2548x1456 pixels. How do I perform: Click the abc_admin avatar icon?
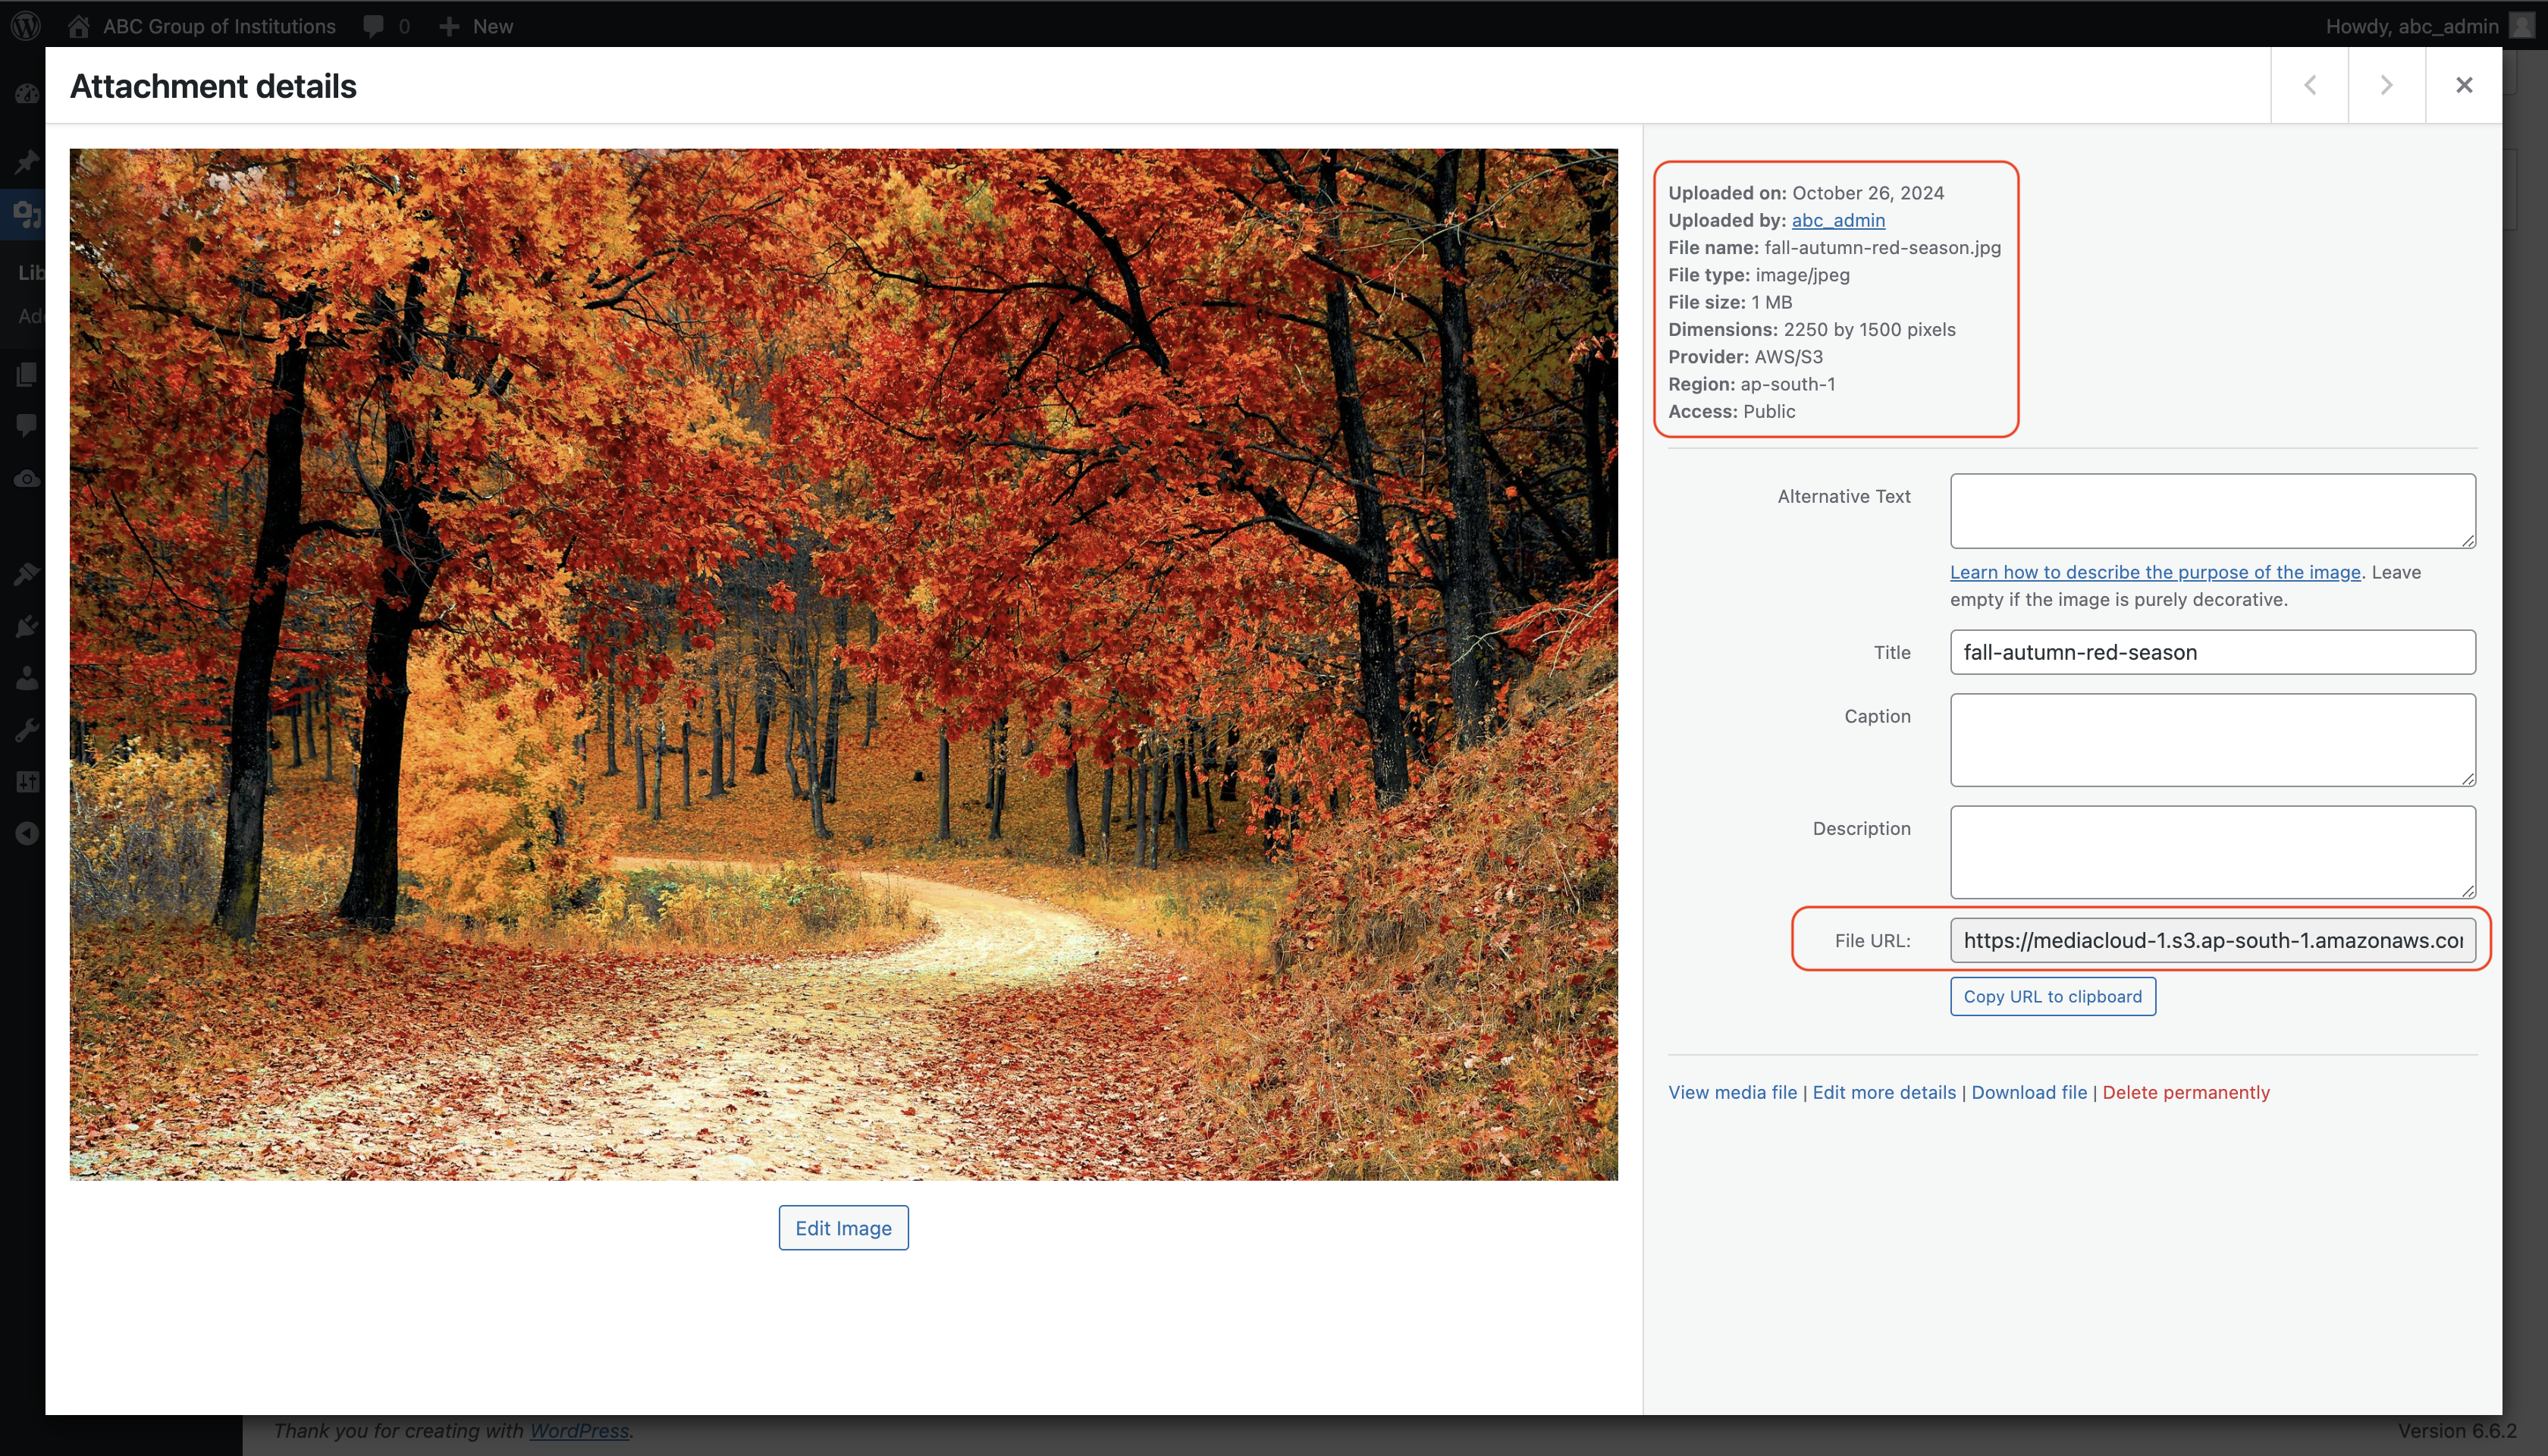click(x=2522, y=26)
